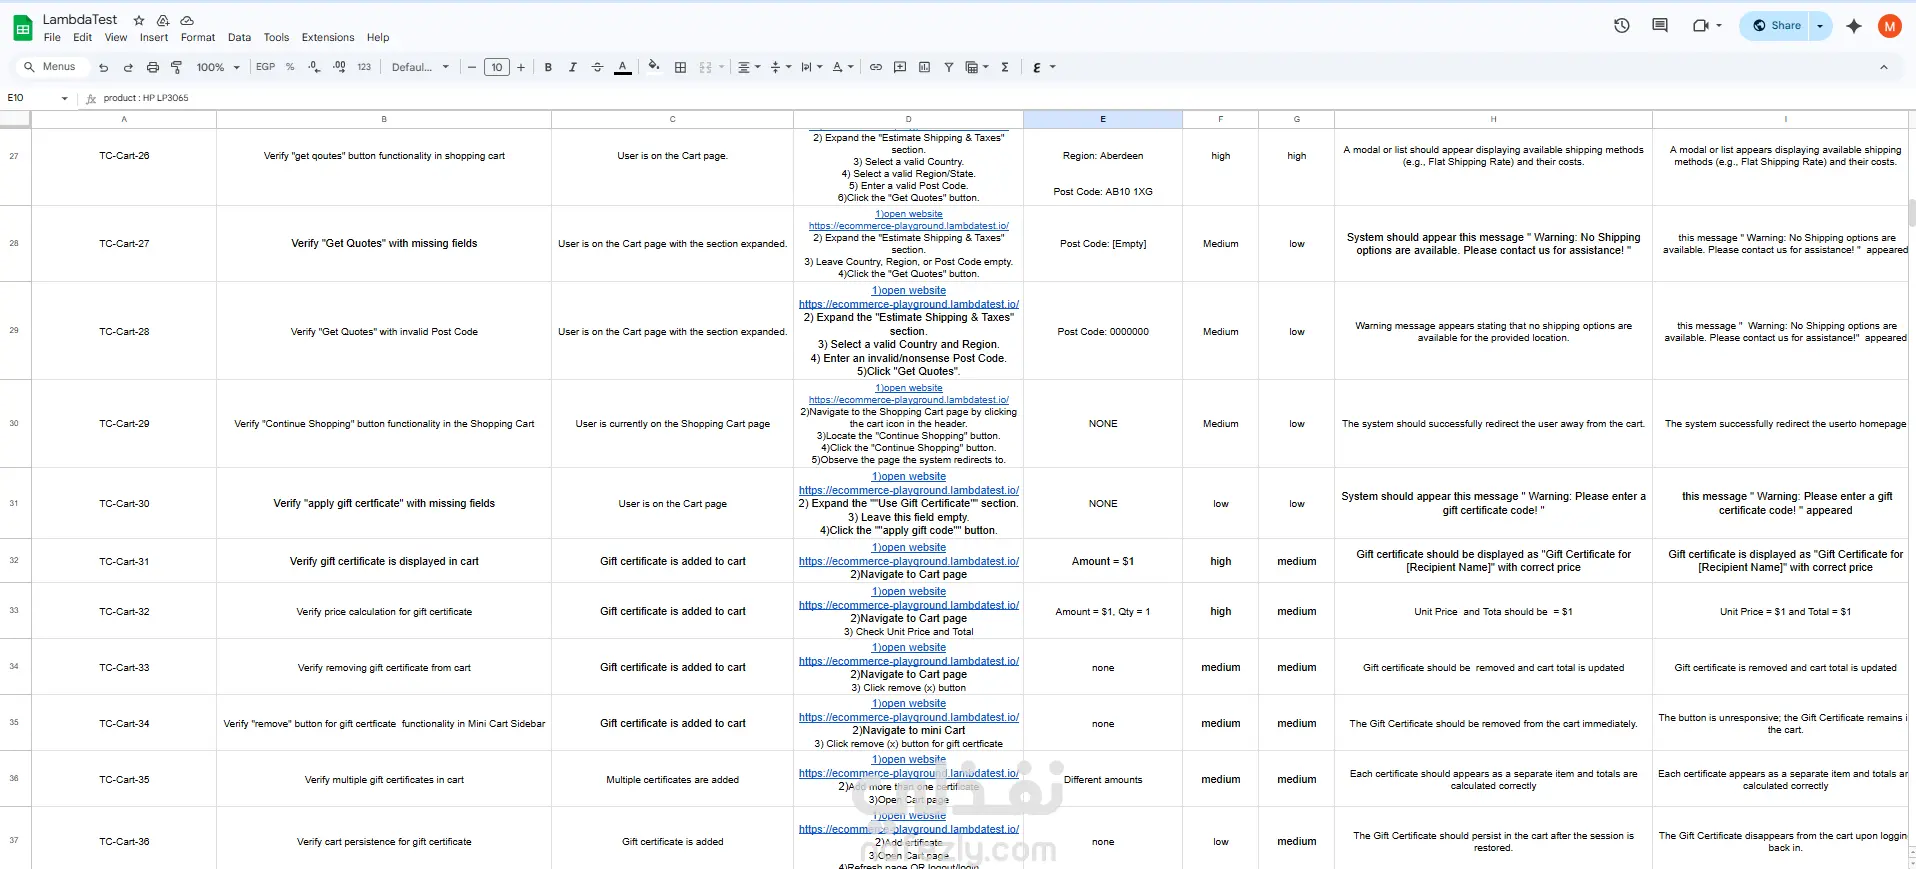Collapse the toolbar with the chevron
The width and height of the screenshot is (1916, 869).
1884,67
